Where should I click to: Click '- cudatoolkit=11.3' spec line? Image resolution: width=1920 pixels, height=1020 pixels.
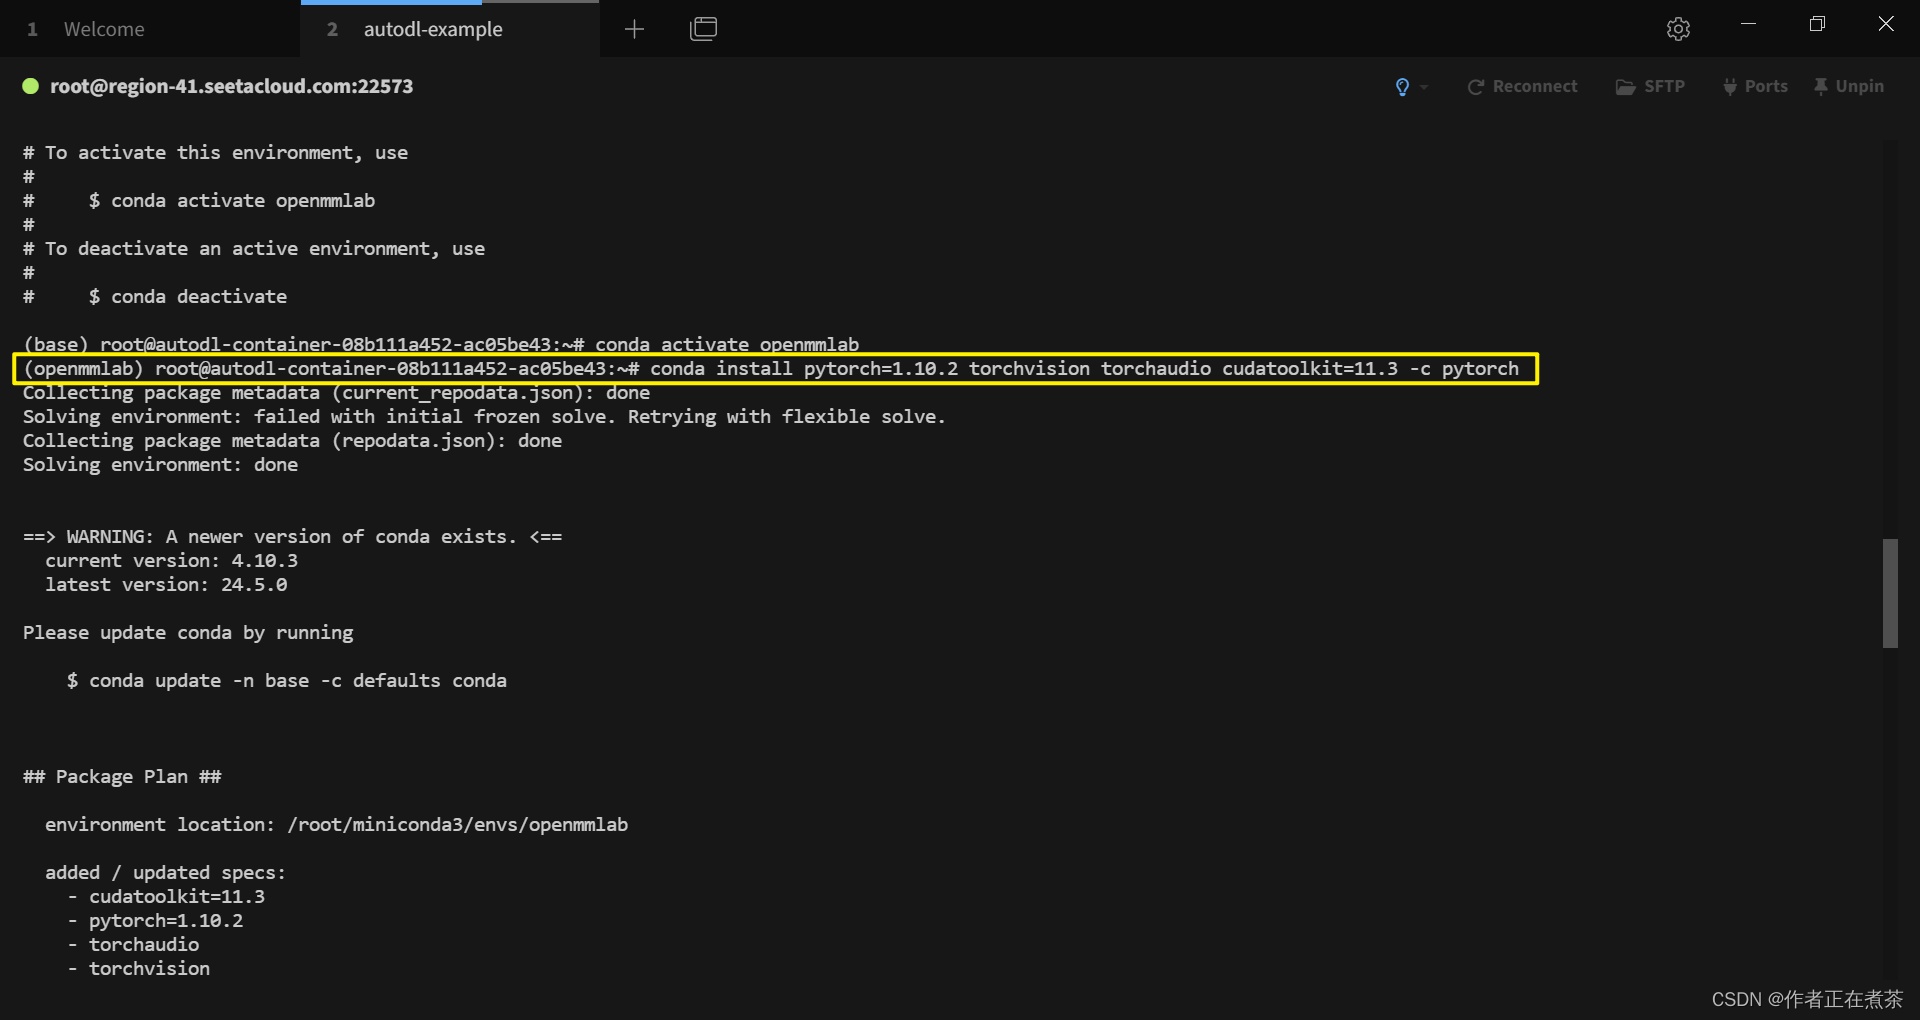pos(166,897)
